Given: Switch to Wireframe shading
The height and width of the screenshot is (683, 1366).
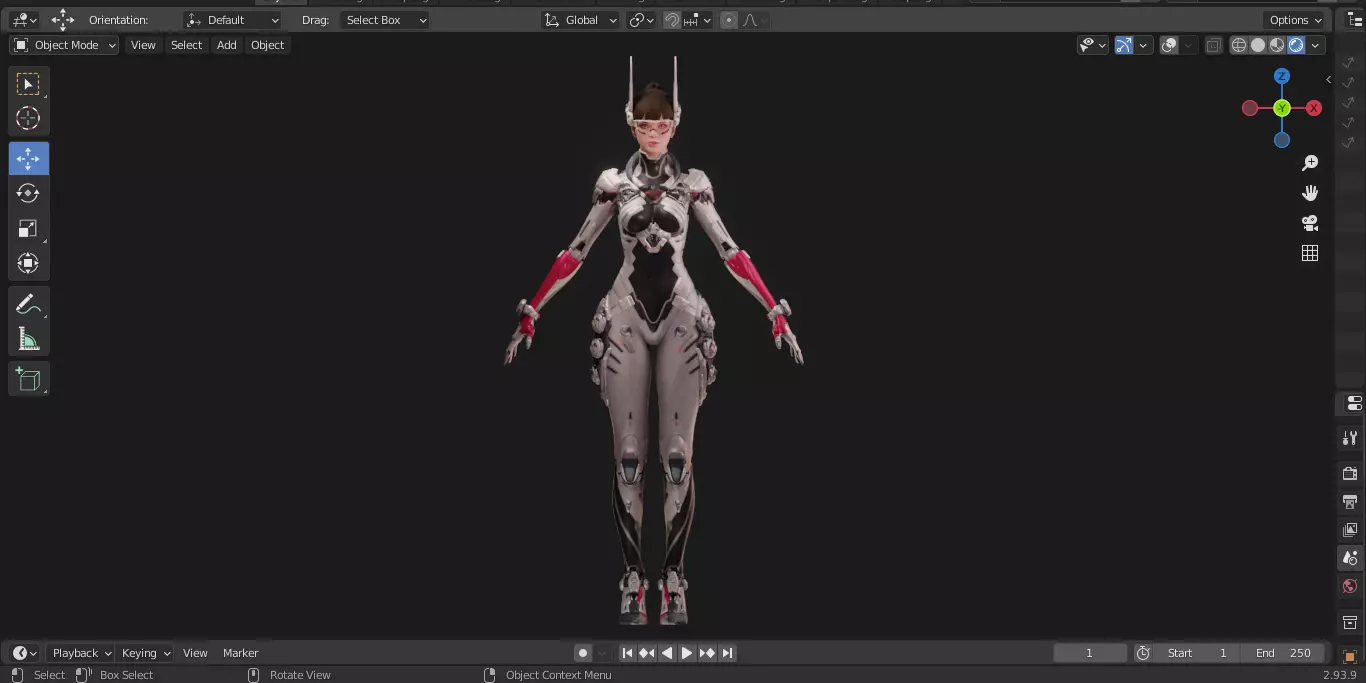Looking at the screenshot, I should (x=1239, y=45).
